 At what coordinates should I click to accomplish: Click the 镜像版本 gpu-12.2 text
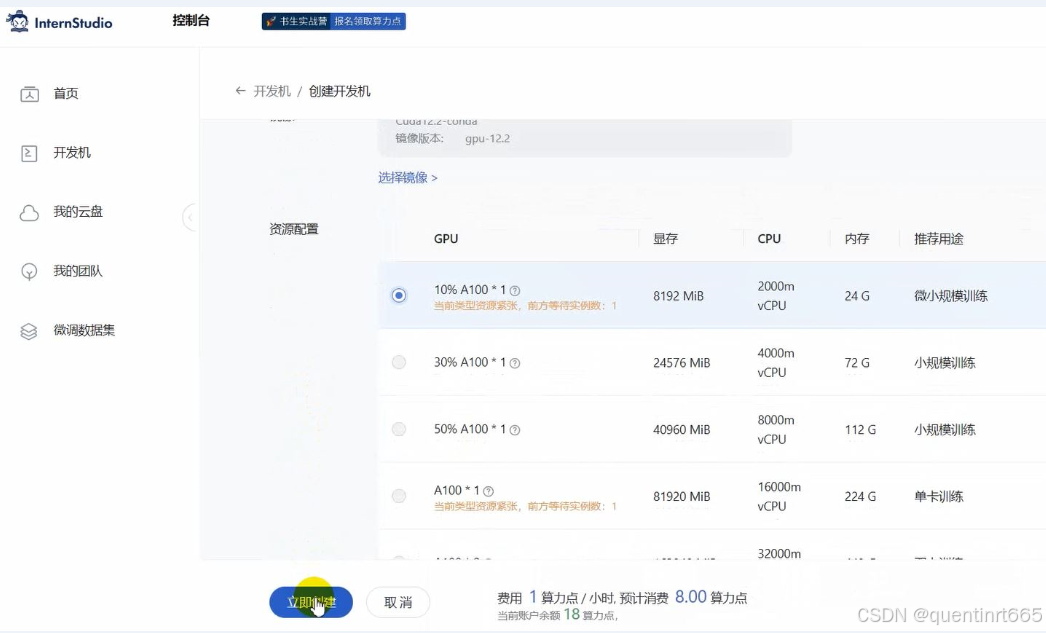point(452,139)
